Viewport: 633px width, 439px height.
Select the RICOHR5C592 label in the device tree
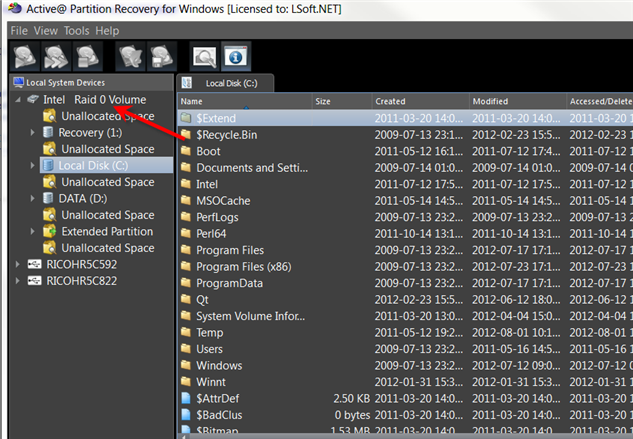[82, 265]
